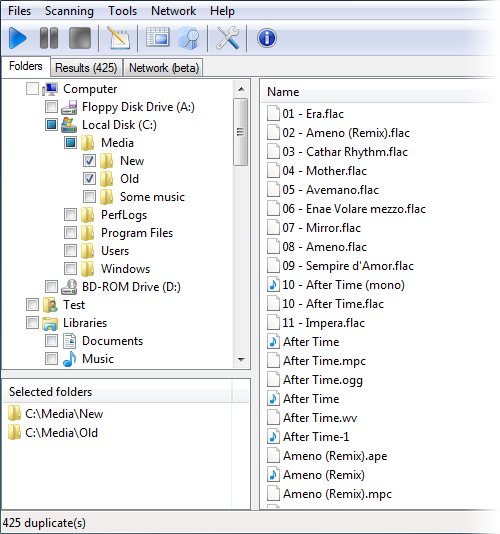Check the BD-ROM Drive (D:) checkbox
The height and width of the screenshot is (534, 500).
click(51, 287)
